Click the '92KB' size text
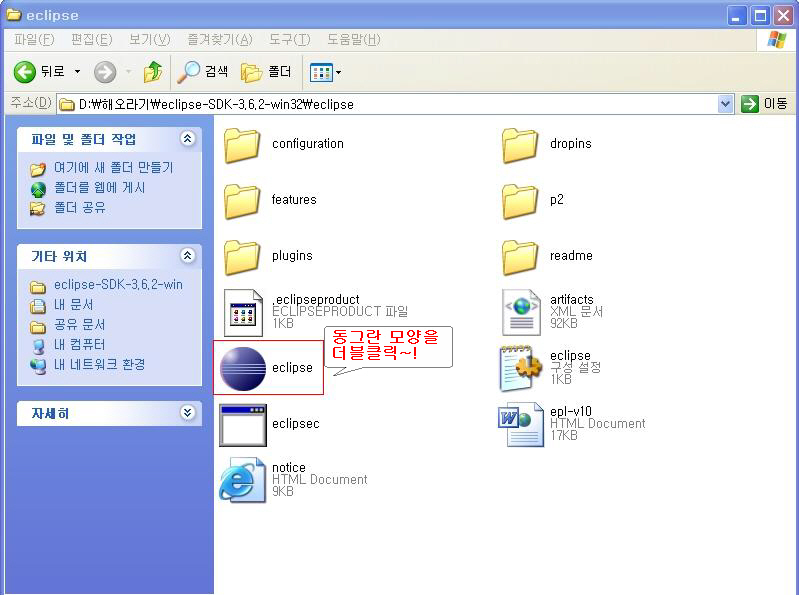The image size is (799, 595). pos(564,323)
